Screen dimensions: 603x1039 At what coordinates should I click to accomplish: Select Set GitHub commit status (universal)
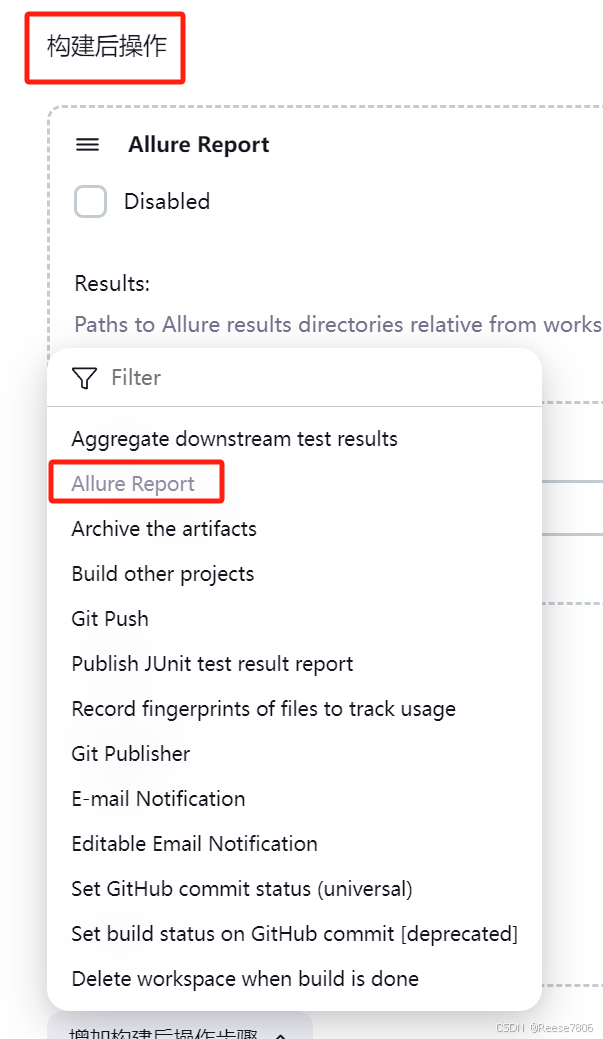pos(242,889)
